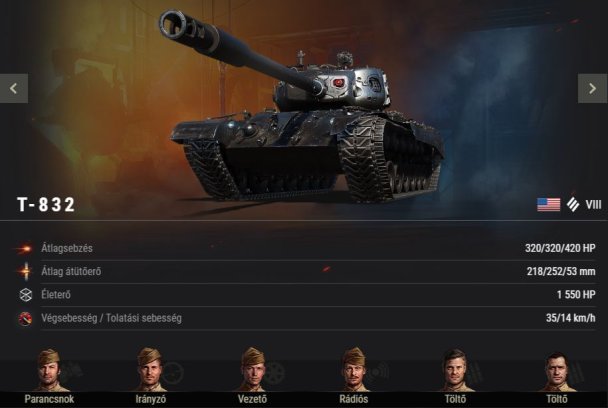The height and width of the screenshot is (408, 608).
Task: Click the Végsebesség speed icon
Action: click(26, 318)
